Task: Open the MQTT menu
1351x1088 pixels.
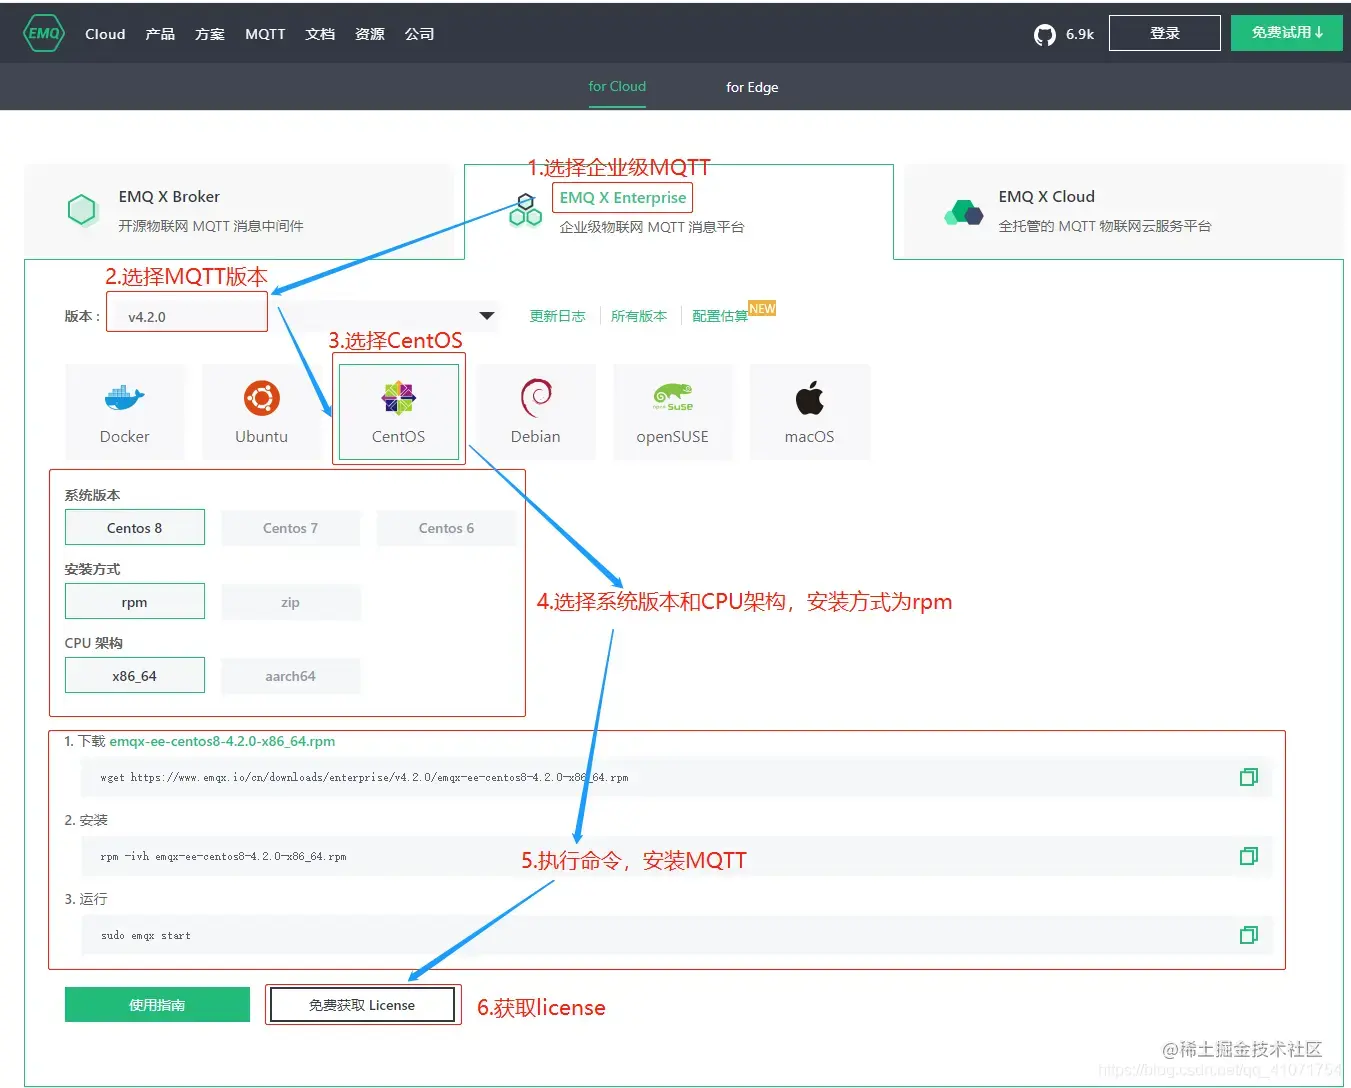Action: [x=265, y=34]
